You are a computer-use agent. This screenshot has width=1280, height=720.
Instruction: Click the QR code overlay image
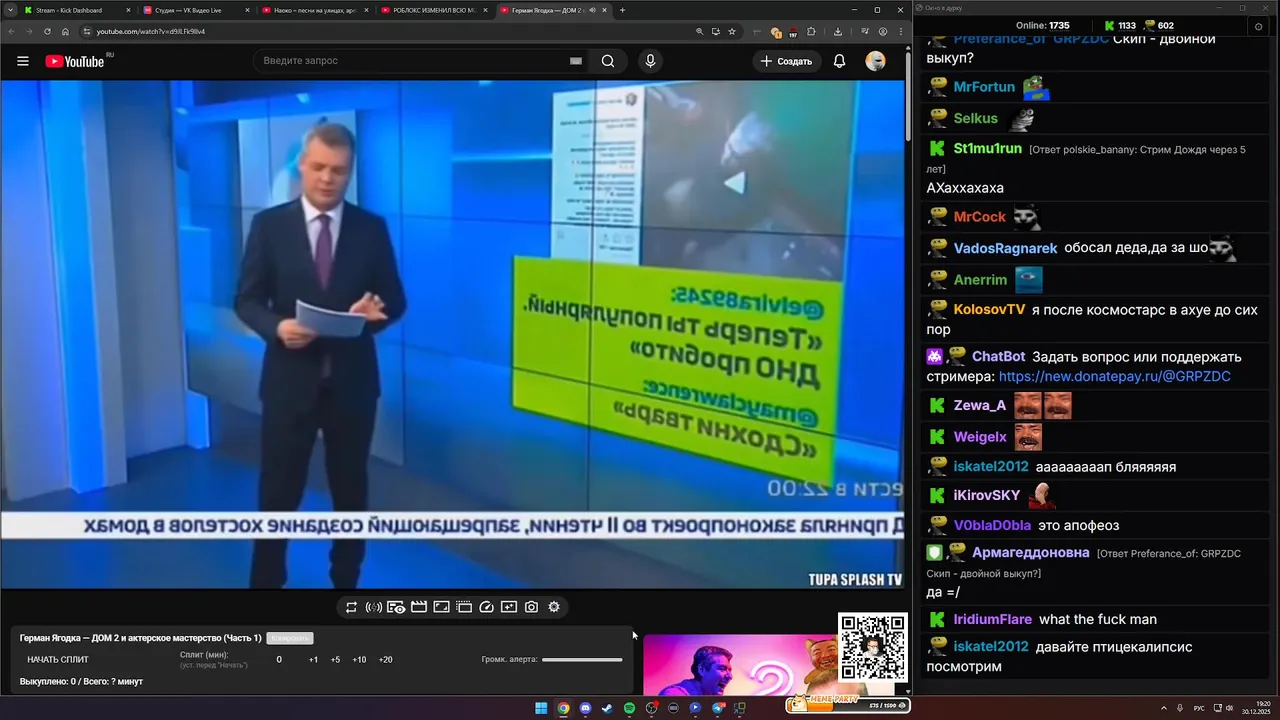(x=872, y=646)
